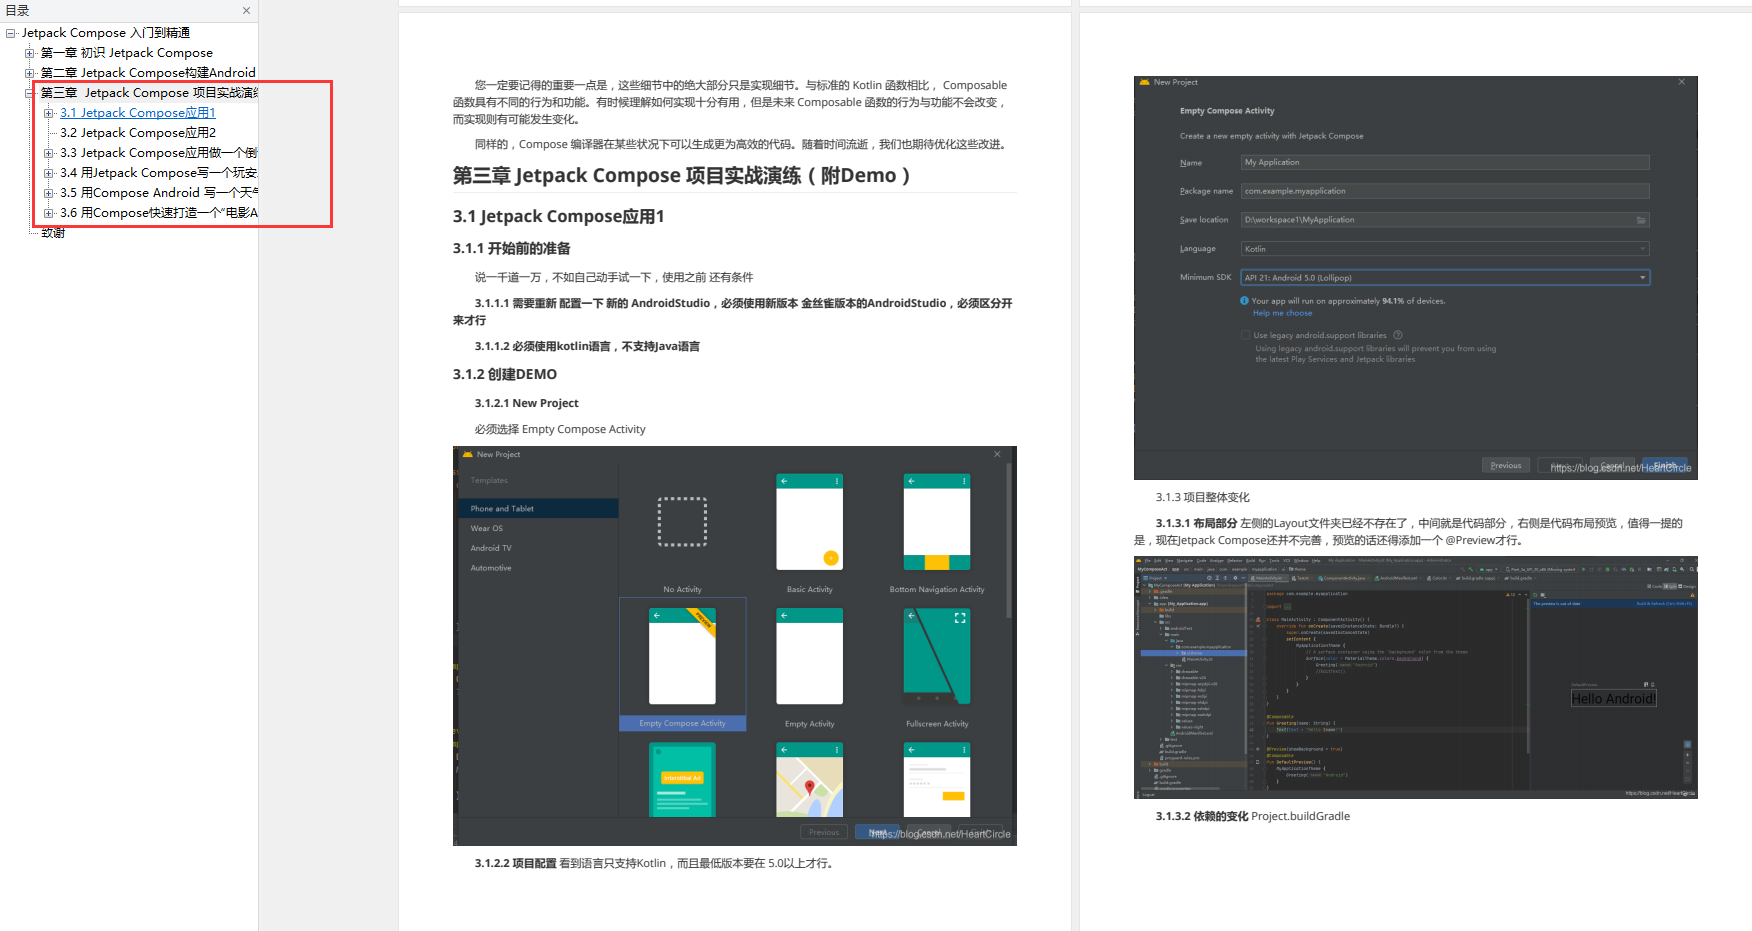Image resolution: width=1752 pixels, height=931 pixels.
Task: Click the New Project template chooser screenshot
Action: coord(735,646)
